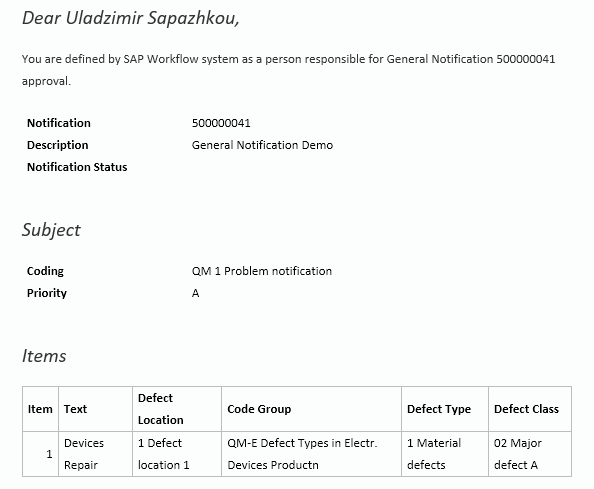Click the "Item" column header
Viewport: 594px width, 489px height.
40,409
